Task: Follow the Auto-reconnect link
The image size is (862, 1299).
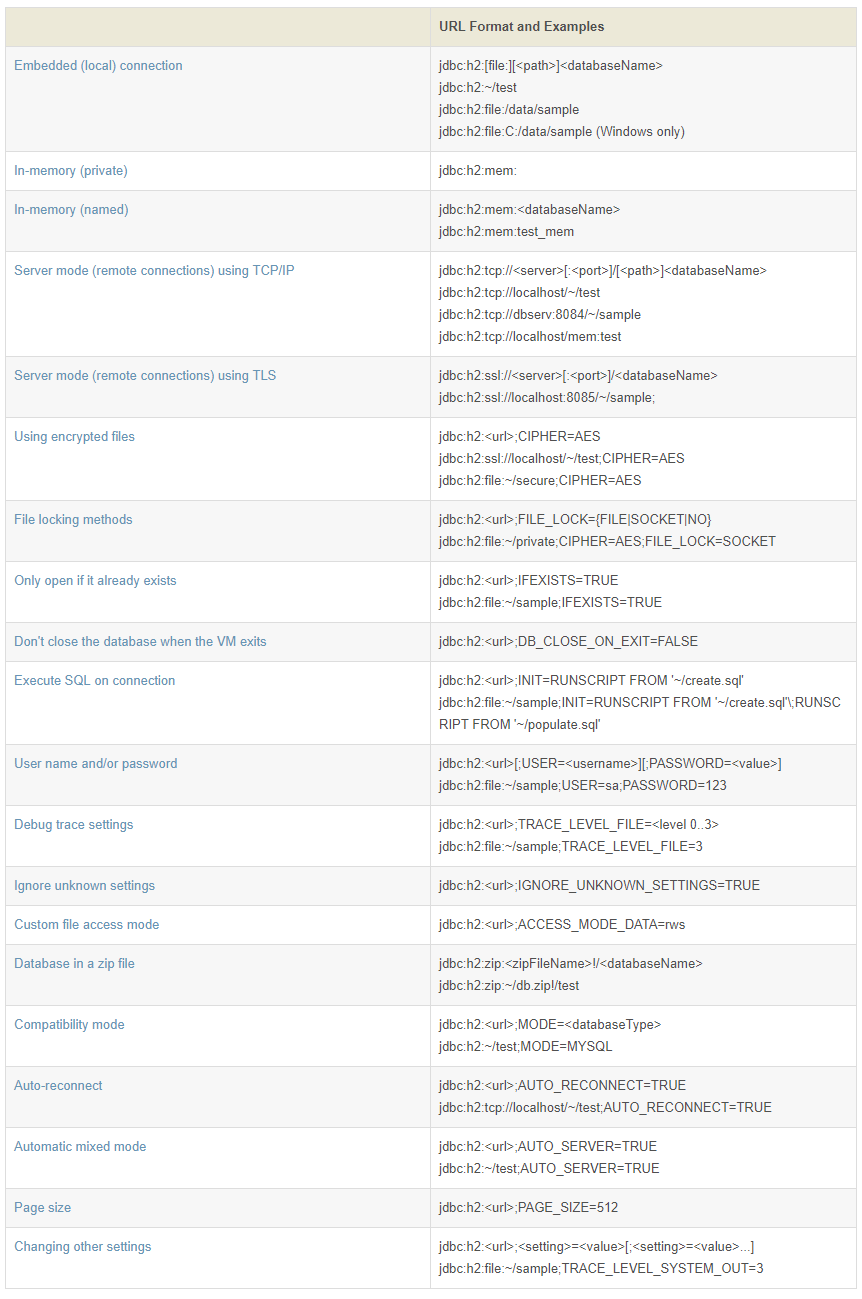Action: (x=58, y=1086)
